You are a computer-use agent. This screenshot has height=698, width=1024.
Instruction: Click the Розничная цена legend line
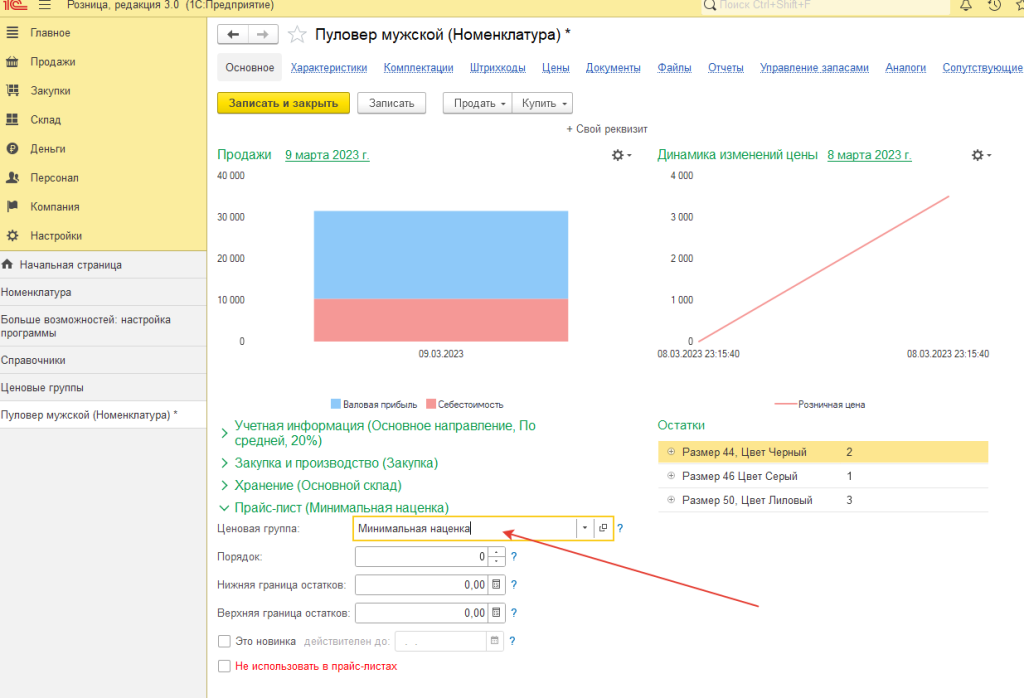coord(786,404)
